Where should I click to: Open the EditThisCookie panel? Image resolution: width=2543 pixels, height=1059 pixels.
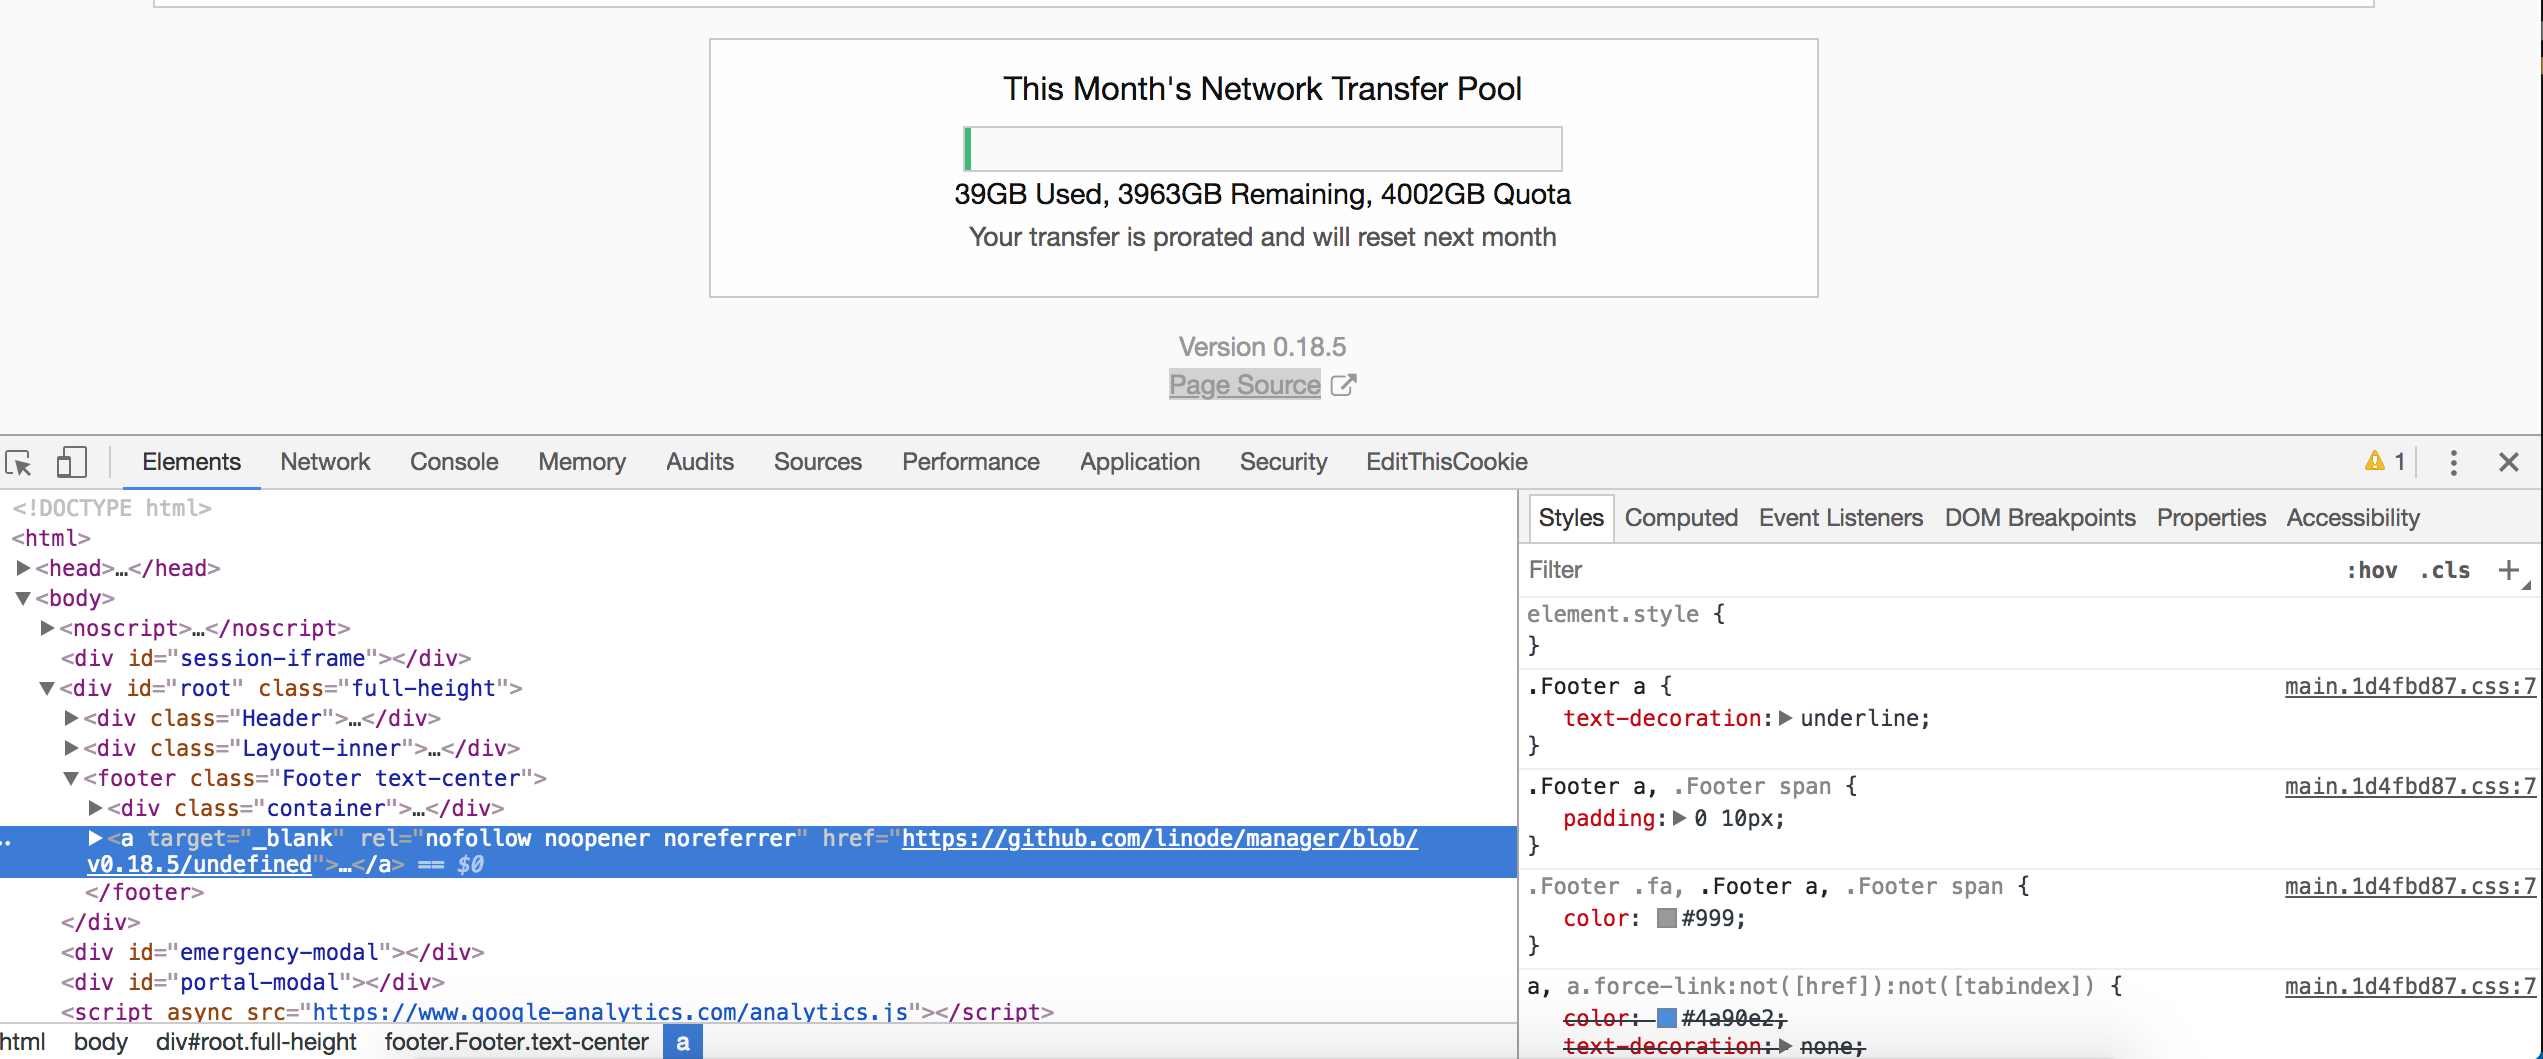[x=1446, y=462]
